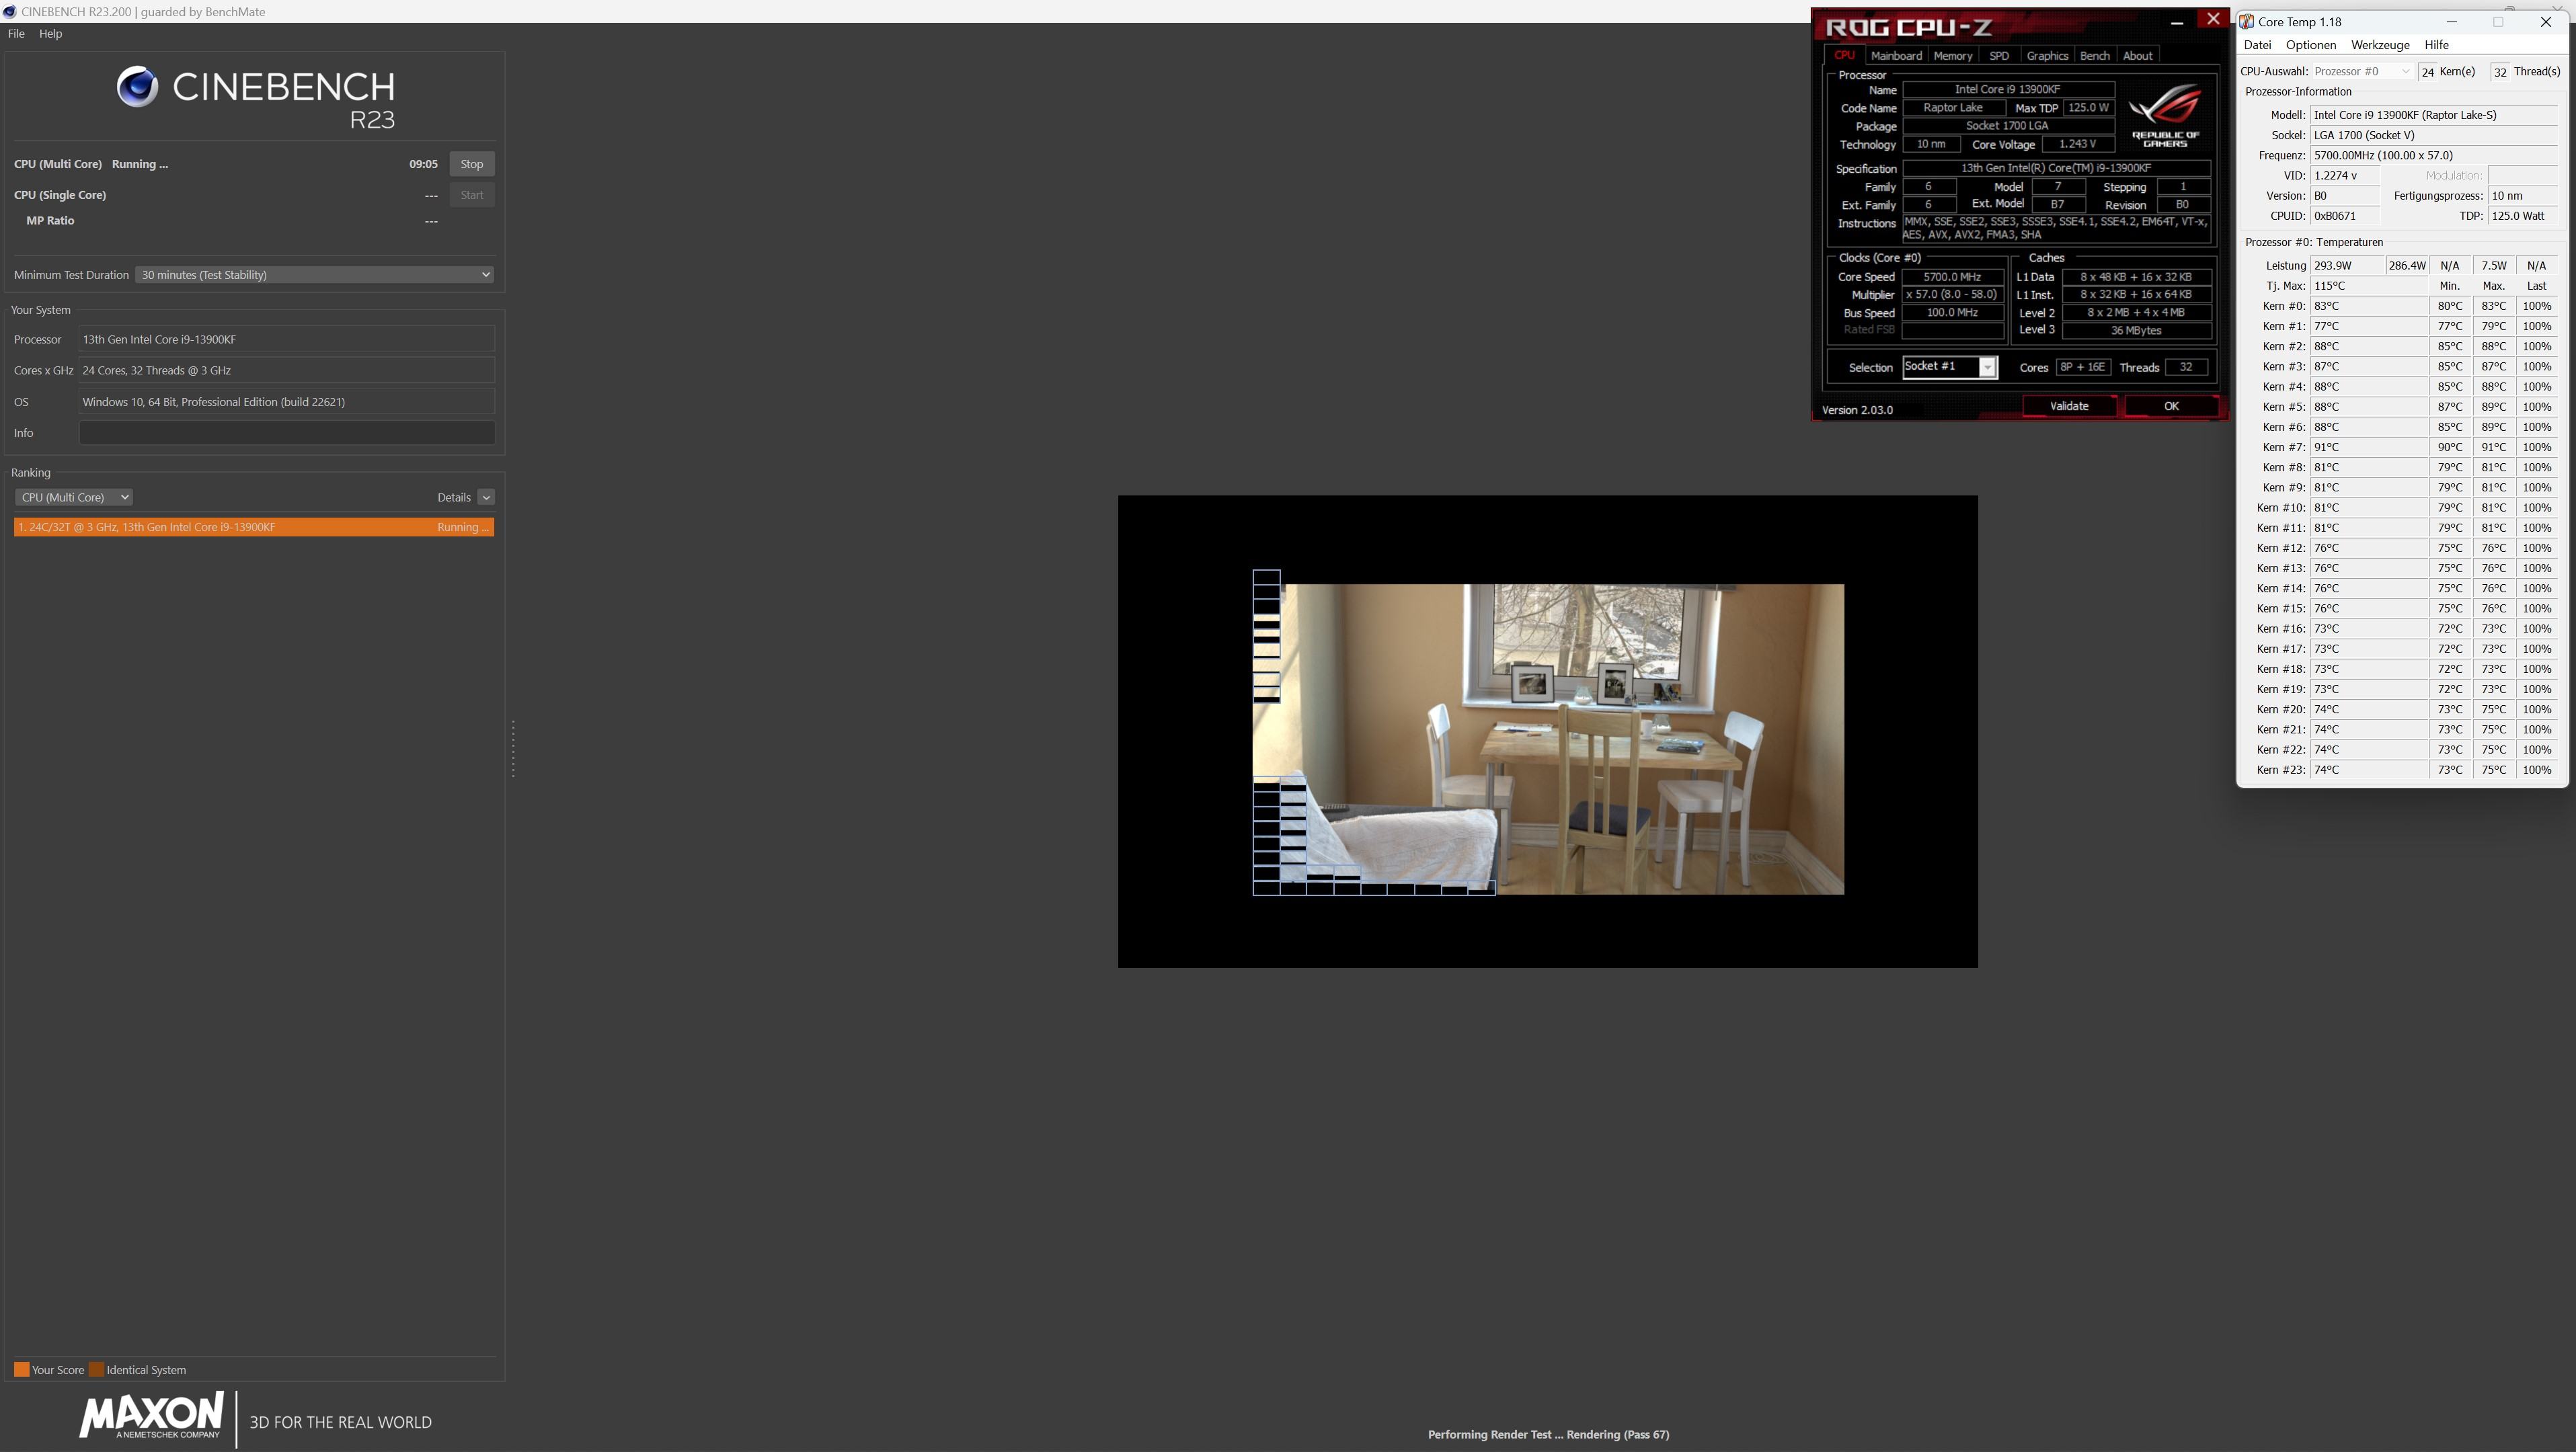
Task: Click the Info text field
Action: pyautogui.click(x=286, y=433)
